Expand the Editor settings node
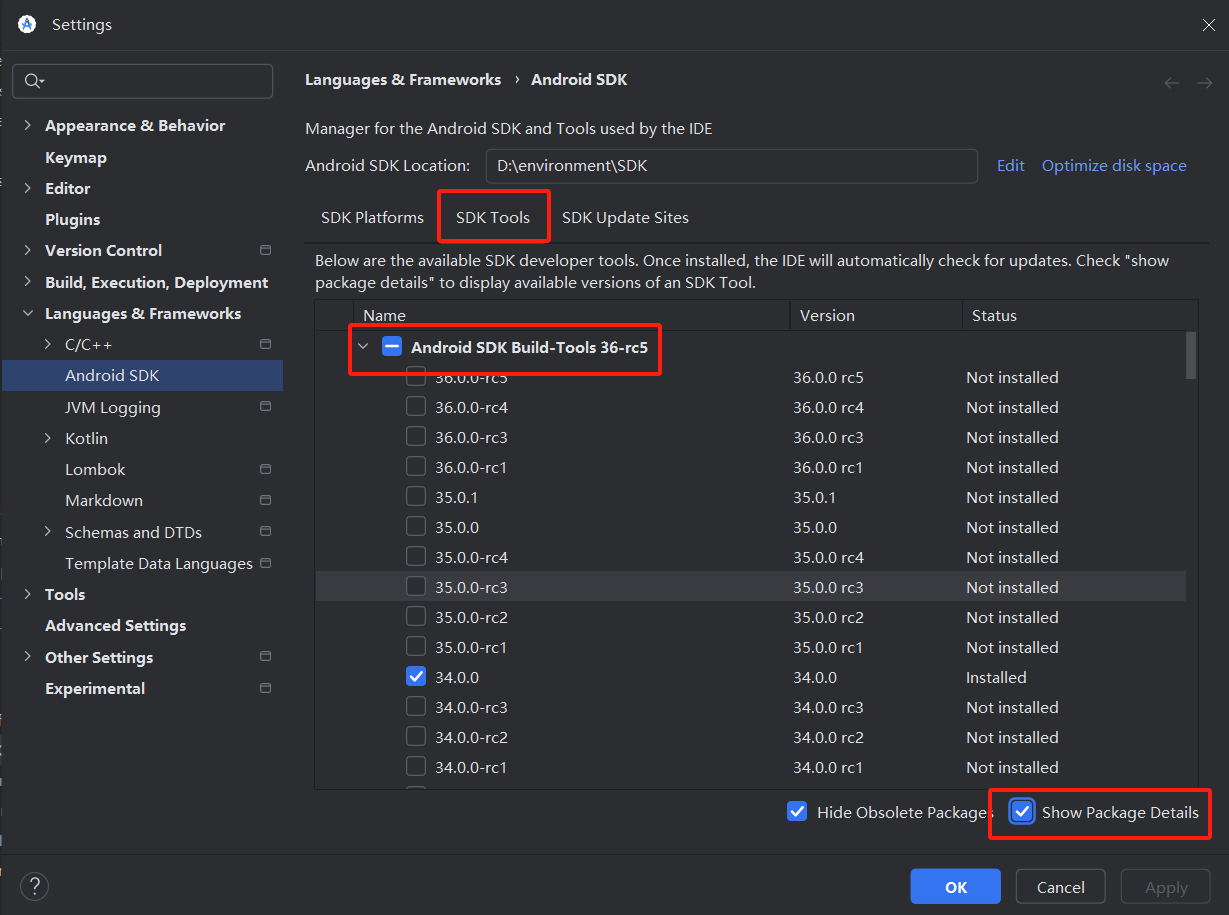 point(27,188)
